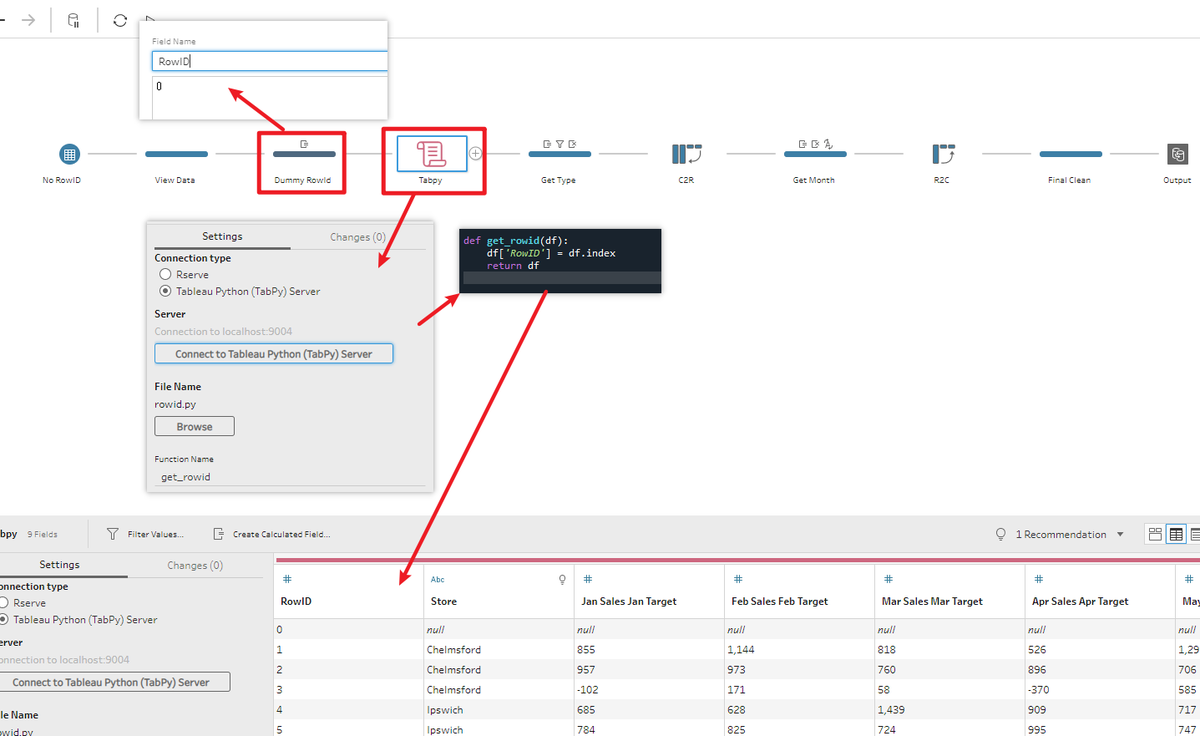The height and width of the screenshot is (736, 1200).
Task: Click the Browse button under File Name
Action: tap(194, 426)
